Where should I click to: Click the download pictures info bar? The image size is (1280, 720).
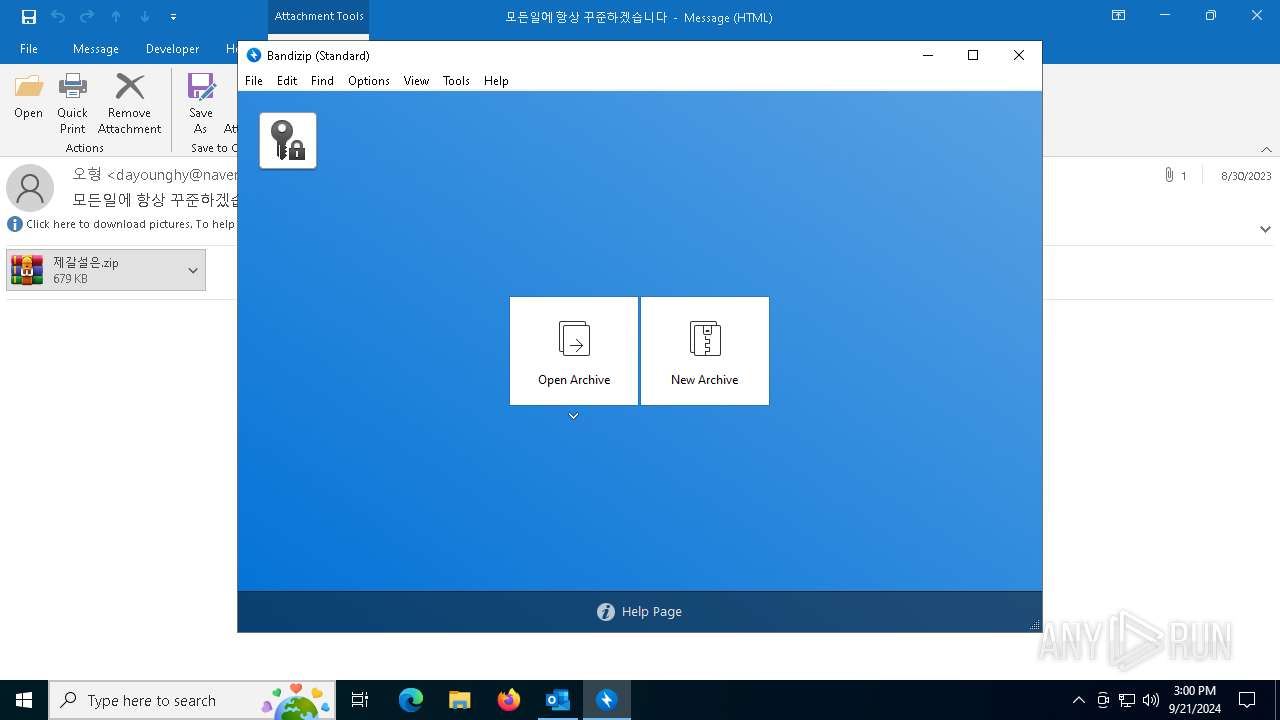click(x=122, y=224)
